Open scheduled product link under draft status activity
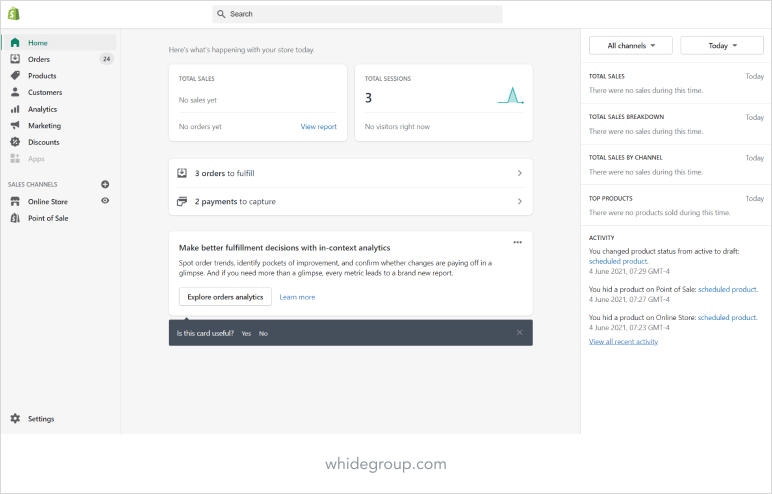This screenshot has width=772, height=494. click(618, 261)
